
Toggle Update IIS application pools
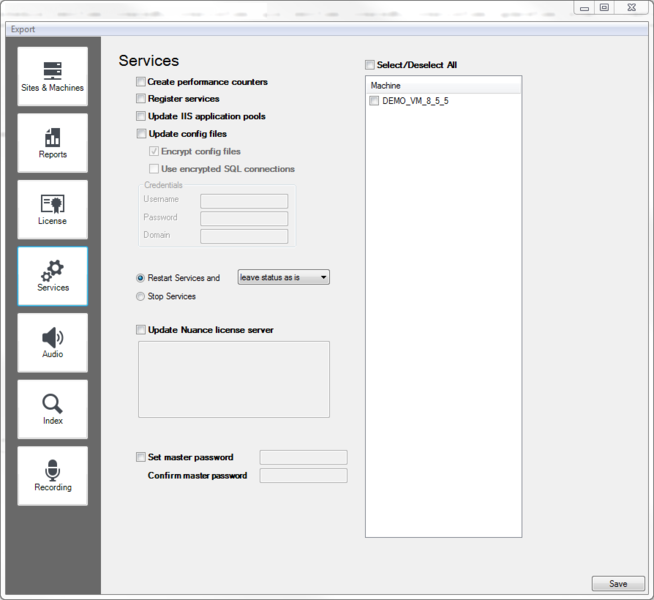point(141,117)
